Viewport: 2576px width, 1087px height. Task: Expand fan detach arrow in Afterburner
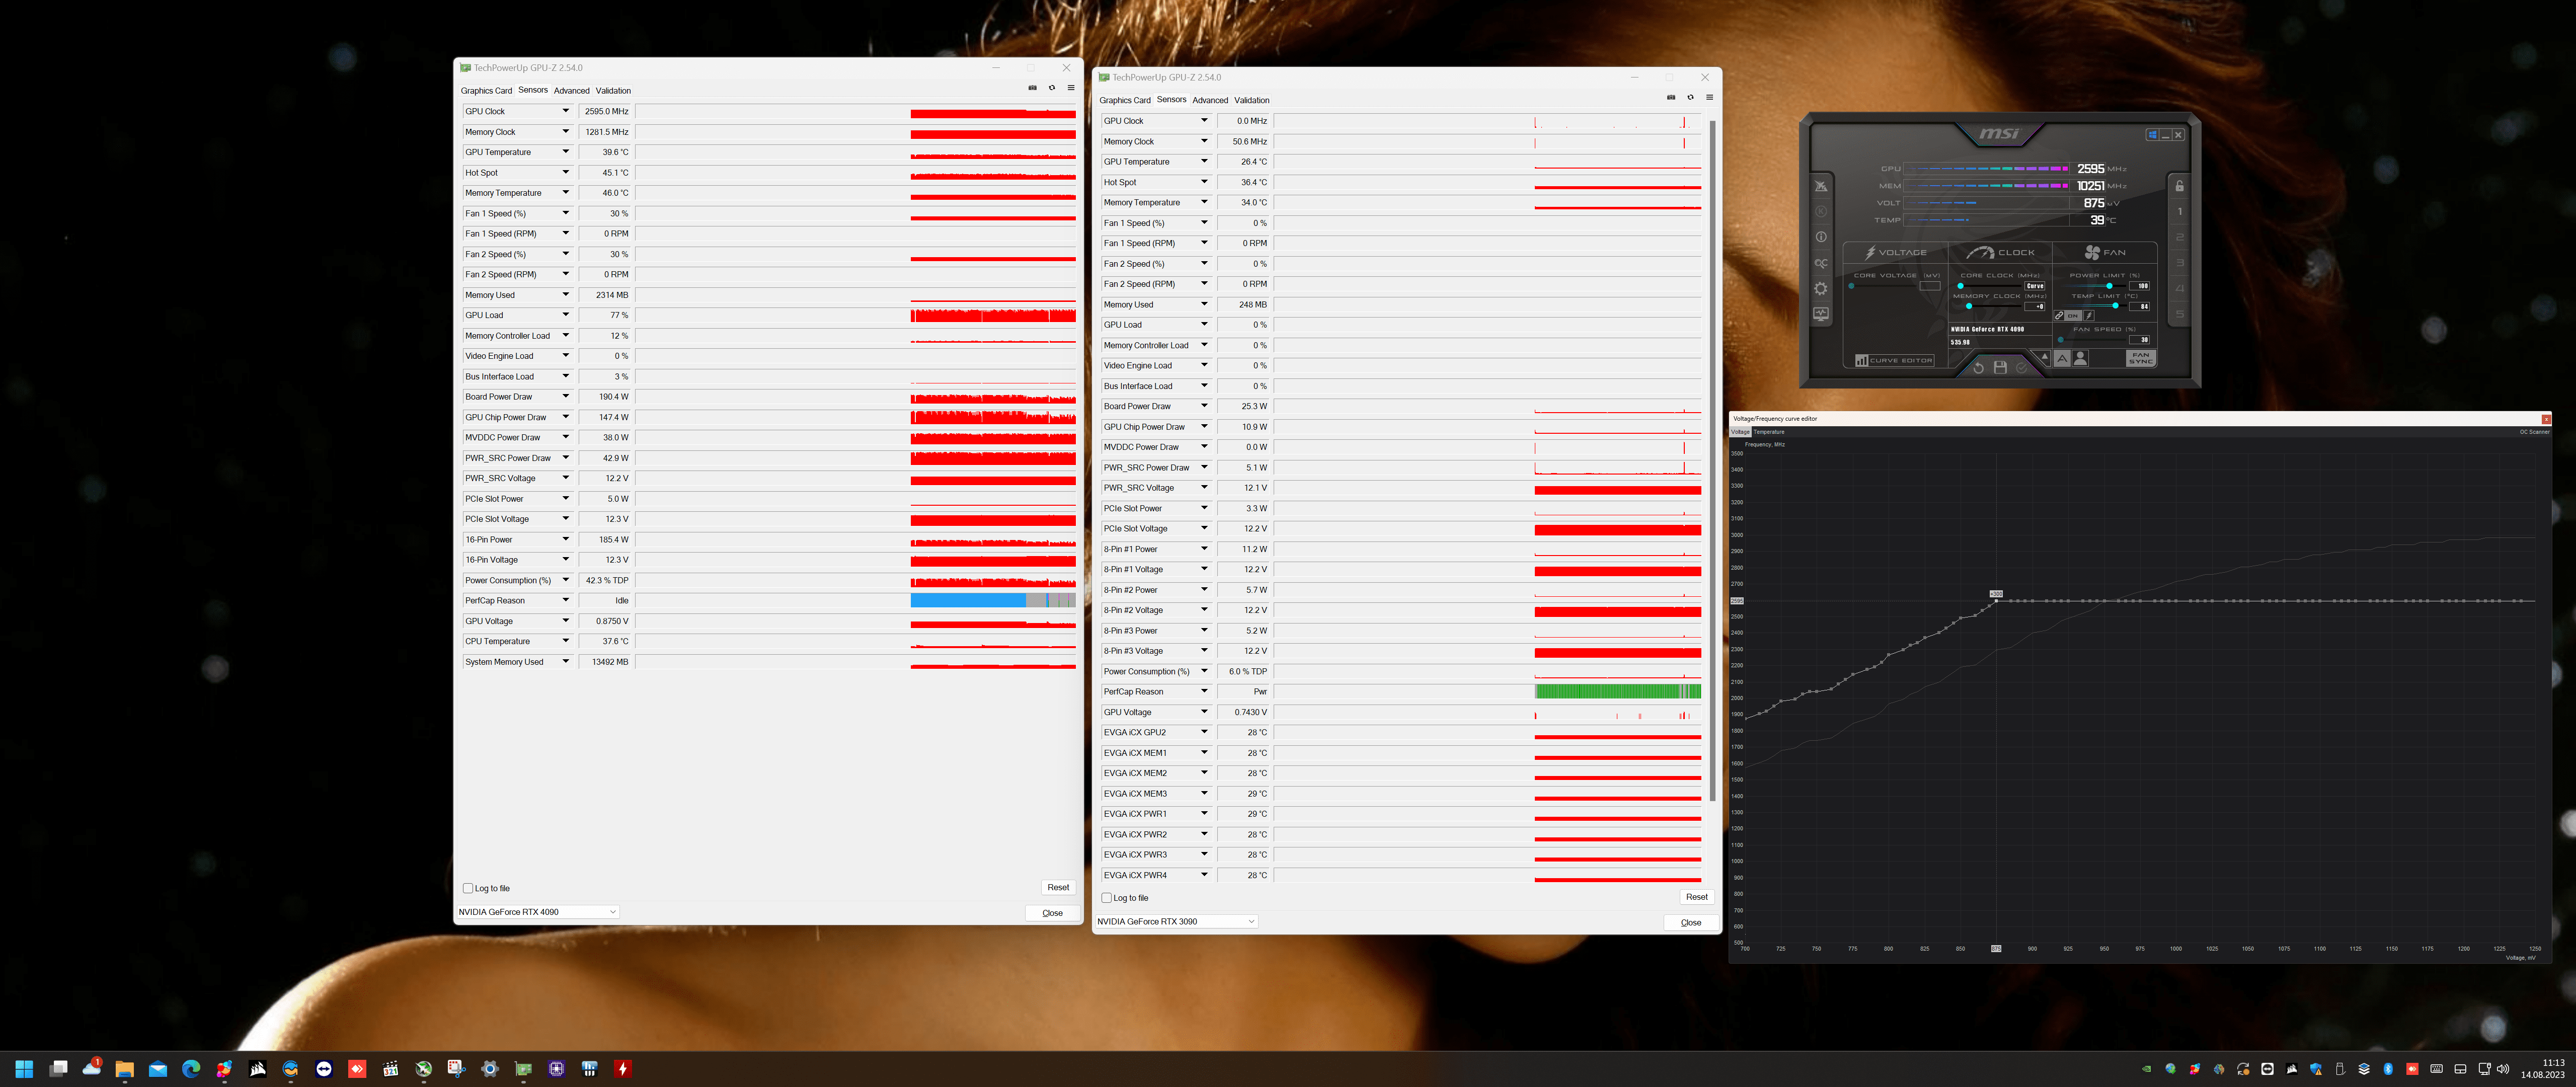coord(2044,356)
